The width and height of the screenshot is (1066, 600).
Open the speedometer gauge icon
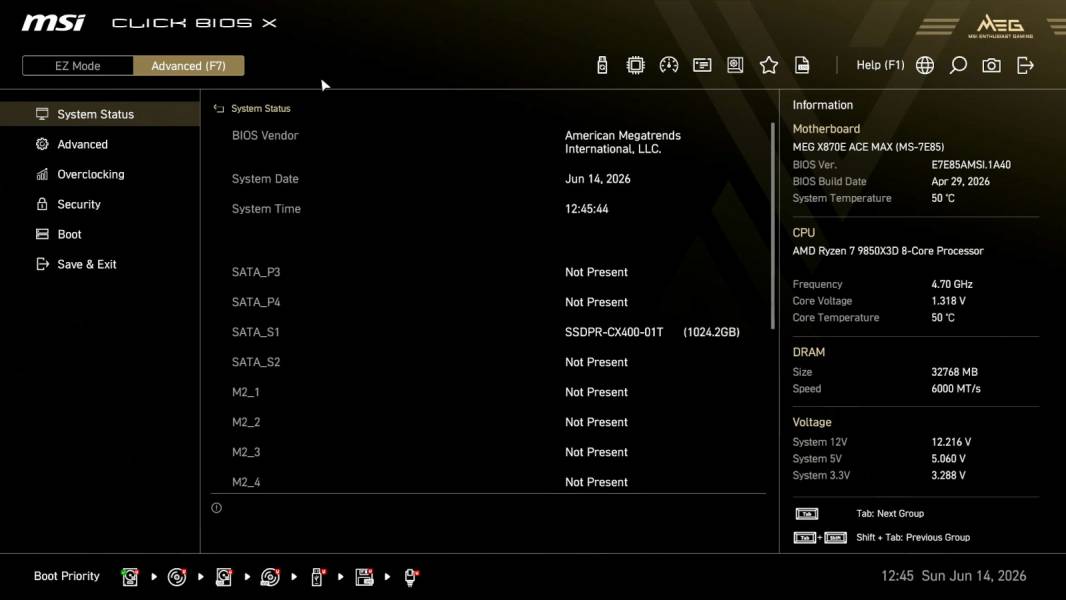click(668, 65)
